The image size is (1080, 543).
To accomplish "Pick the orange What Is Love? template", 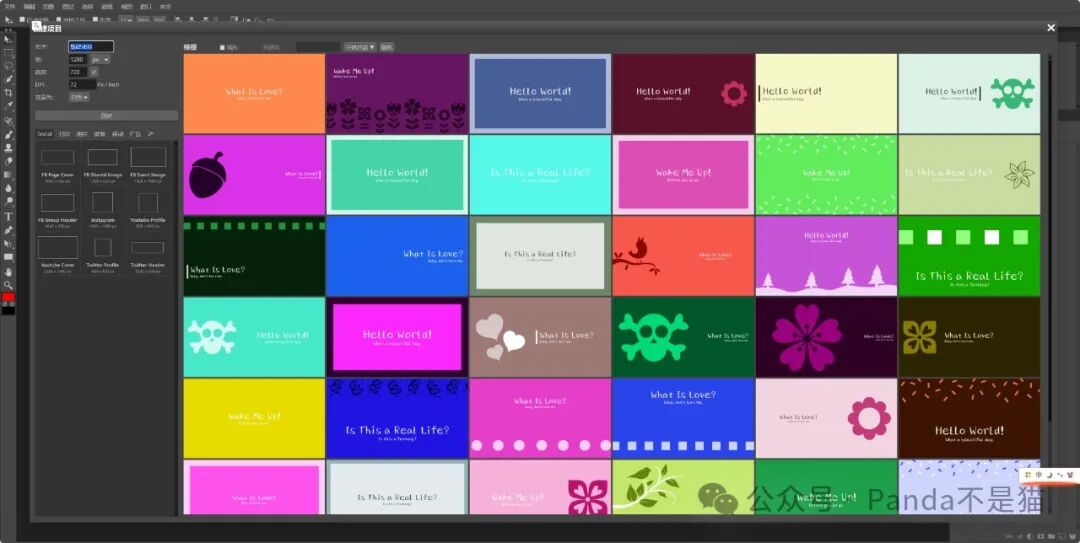I will (x=254, y=93).
